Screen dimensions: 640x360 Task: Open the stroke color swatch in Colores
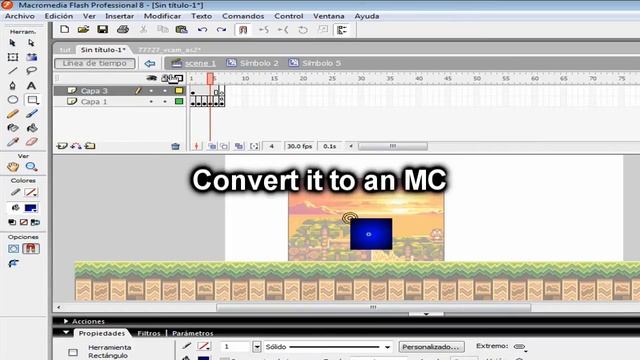[31, 192]
